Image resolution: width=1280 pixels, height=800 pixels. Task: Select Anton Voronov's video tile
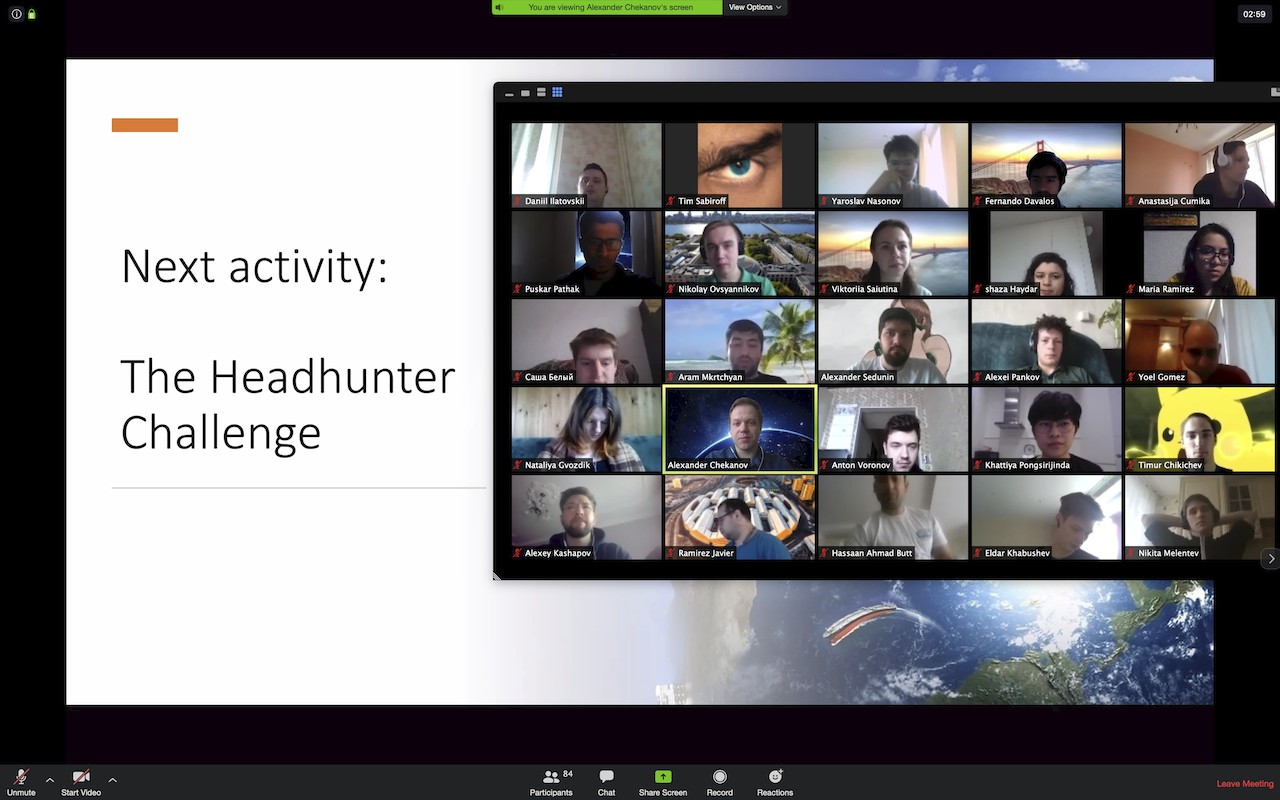(x=893, y=429)
